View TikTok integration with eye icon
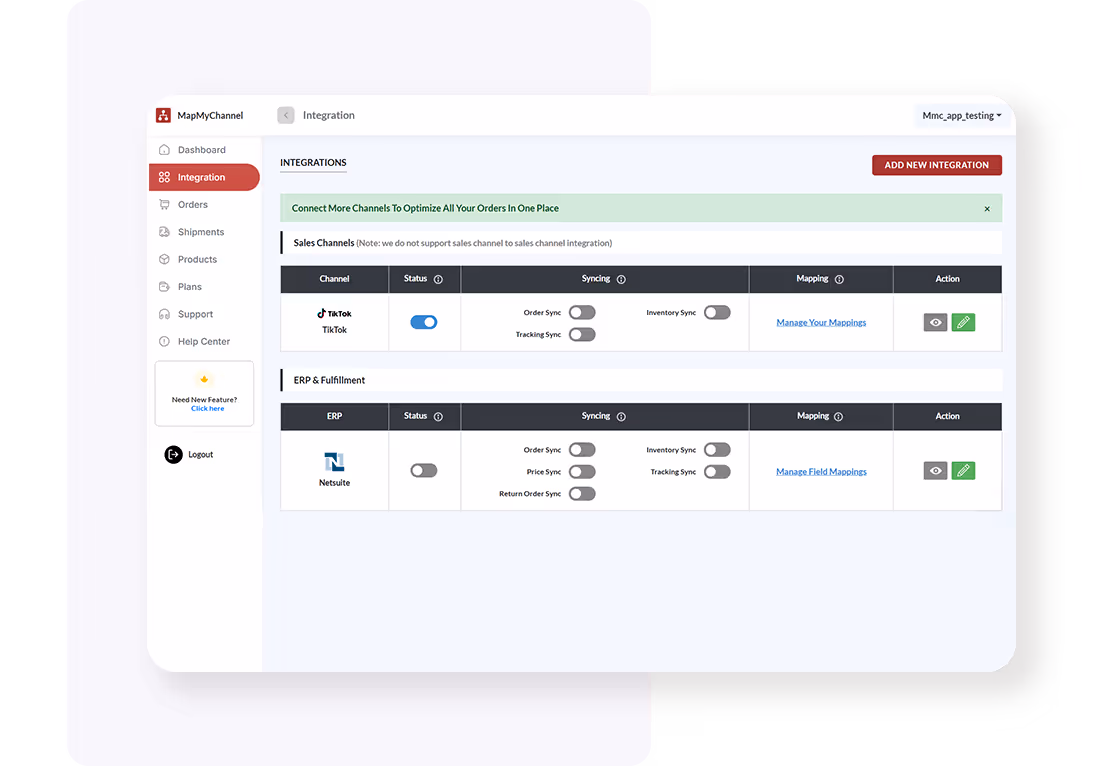 click(x=935, y=322)
